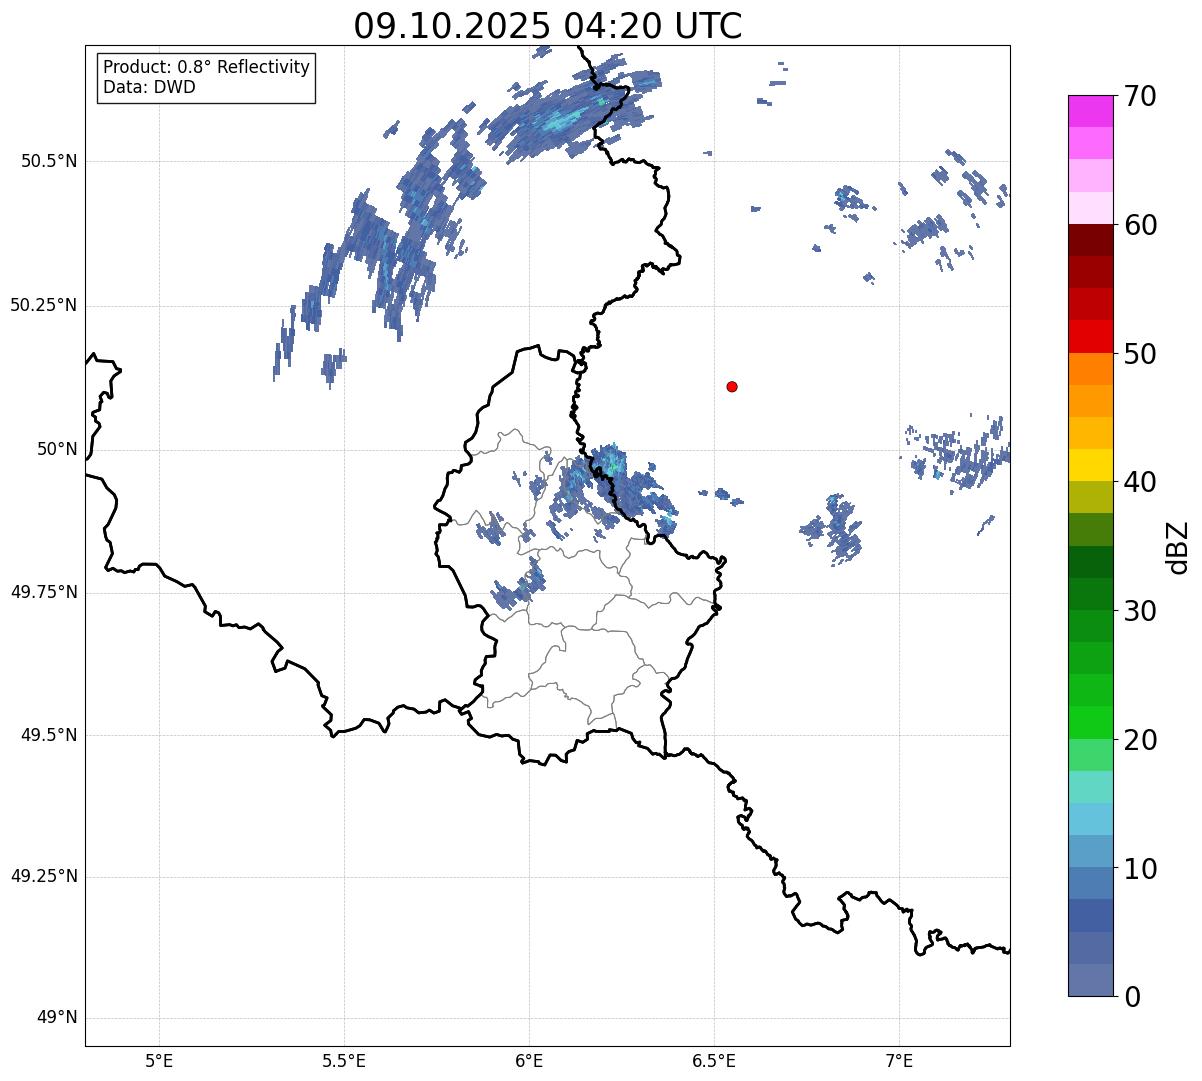Click the latitude label 50.5°N
The width and height of the screenshot is (1202, 1081).
point(49,161)
